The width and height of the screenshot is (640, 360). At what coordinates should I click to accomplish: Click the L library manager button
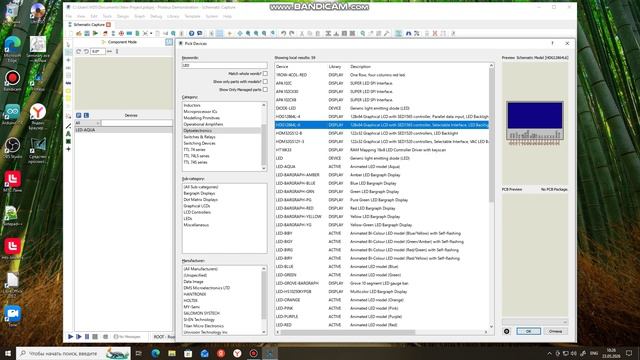[86, 116]
